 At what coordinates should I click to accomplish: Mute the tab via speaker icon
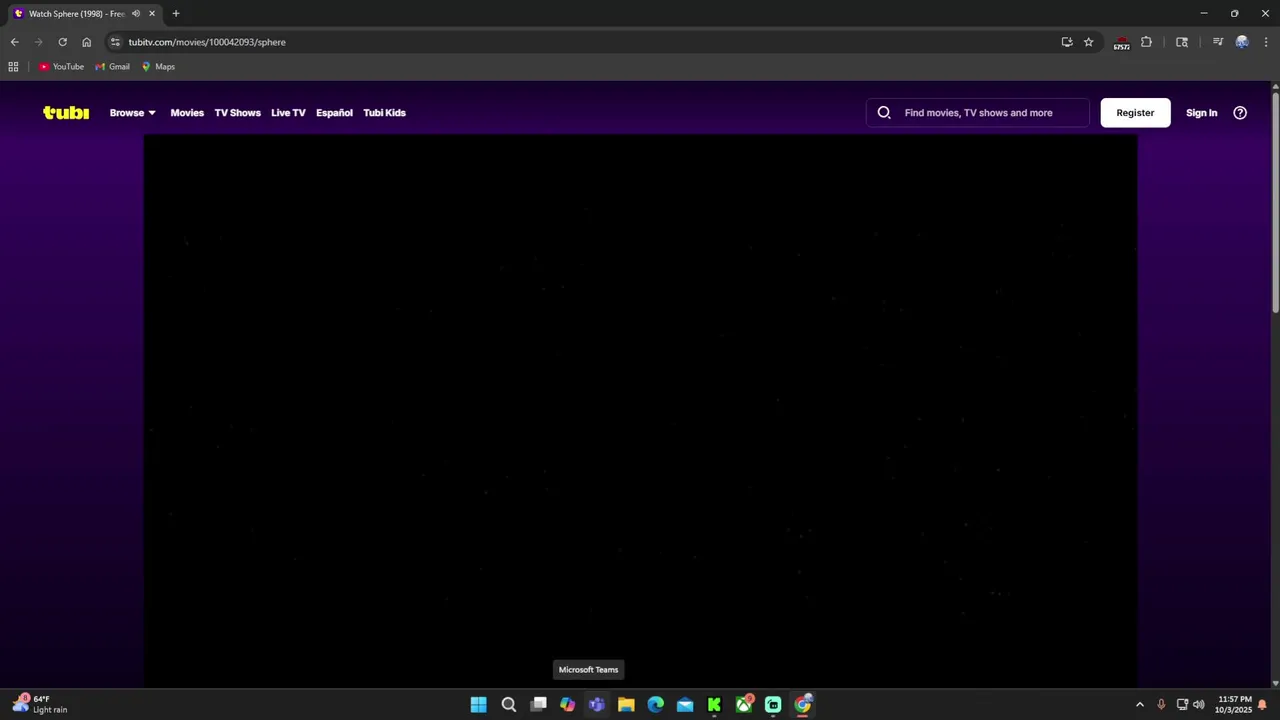pyautogui.click(x=136, y=14)
